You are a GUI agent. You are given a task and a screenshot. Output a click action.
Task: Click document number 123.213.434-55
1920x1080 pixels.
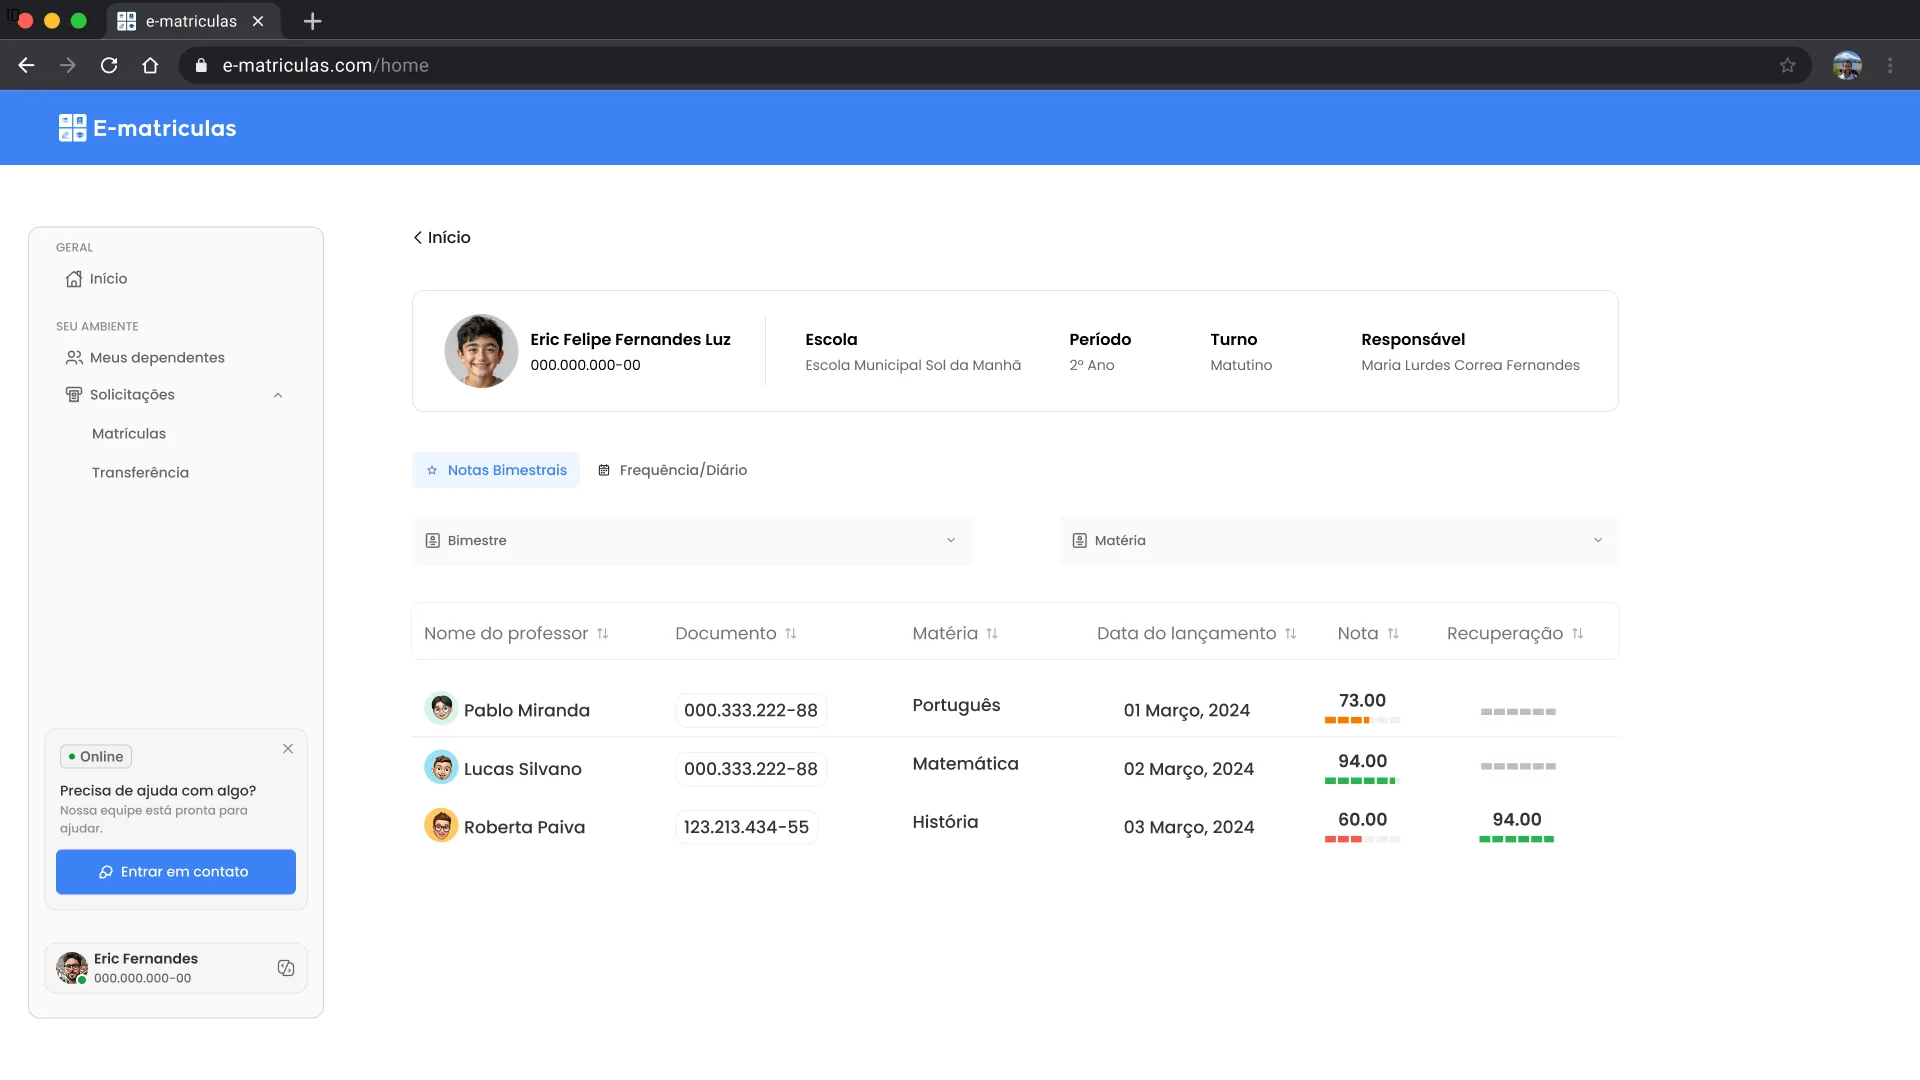(x=746, y=827)
